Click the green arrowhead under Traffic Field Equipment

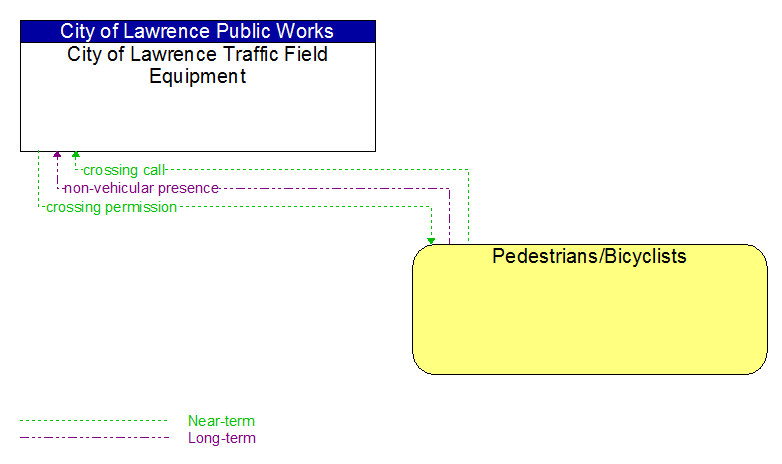coord(76,155)
